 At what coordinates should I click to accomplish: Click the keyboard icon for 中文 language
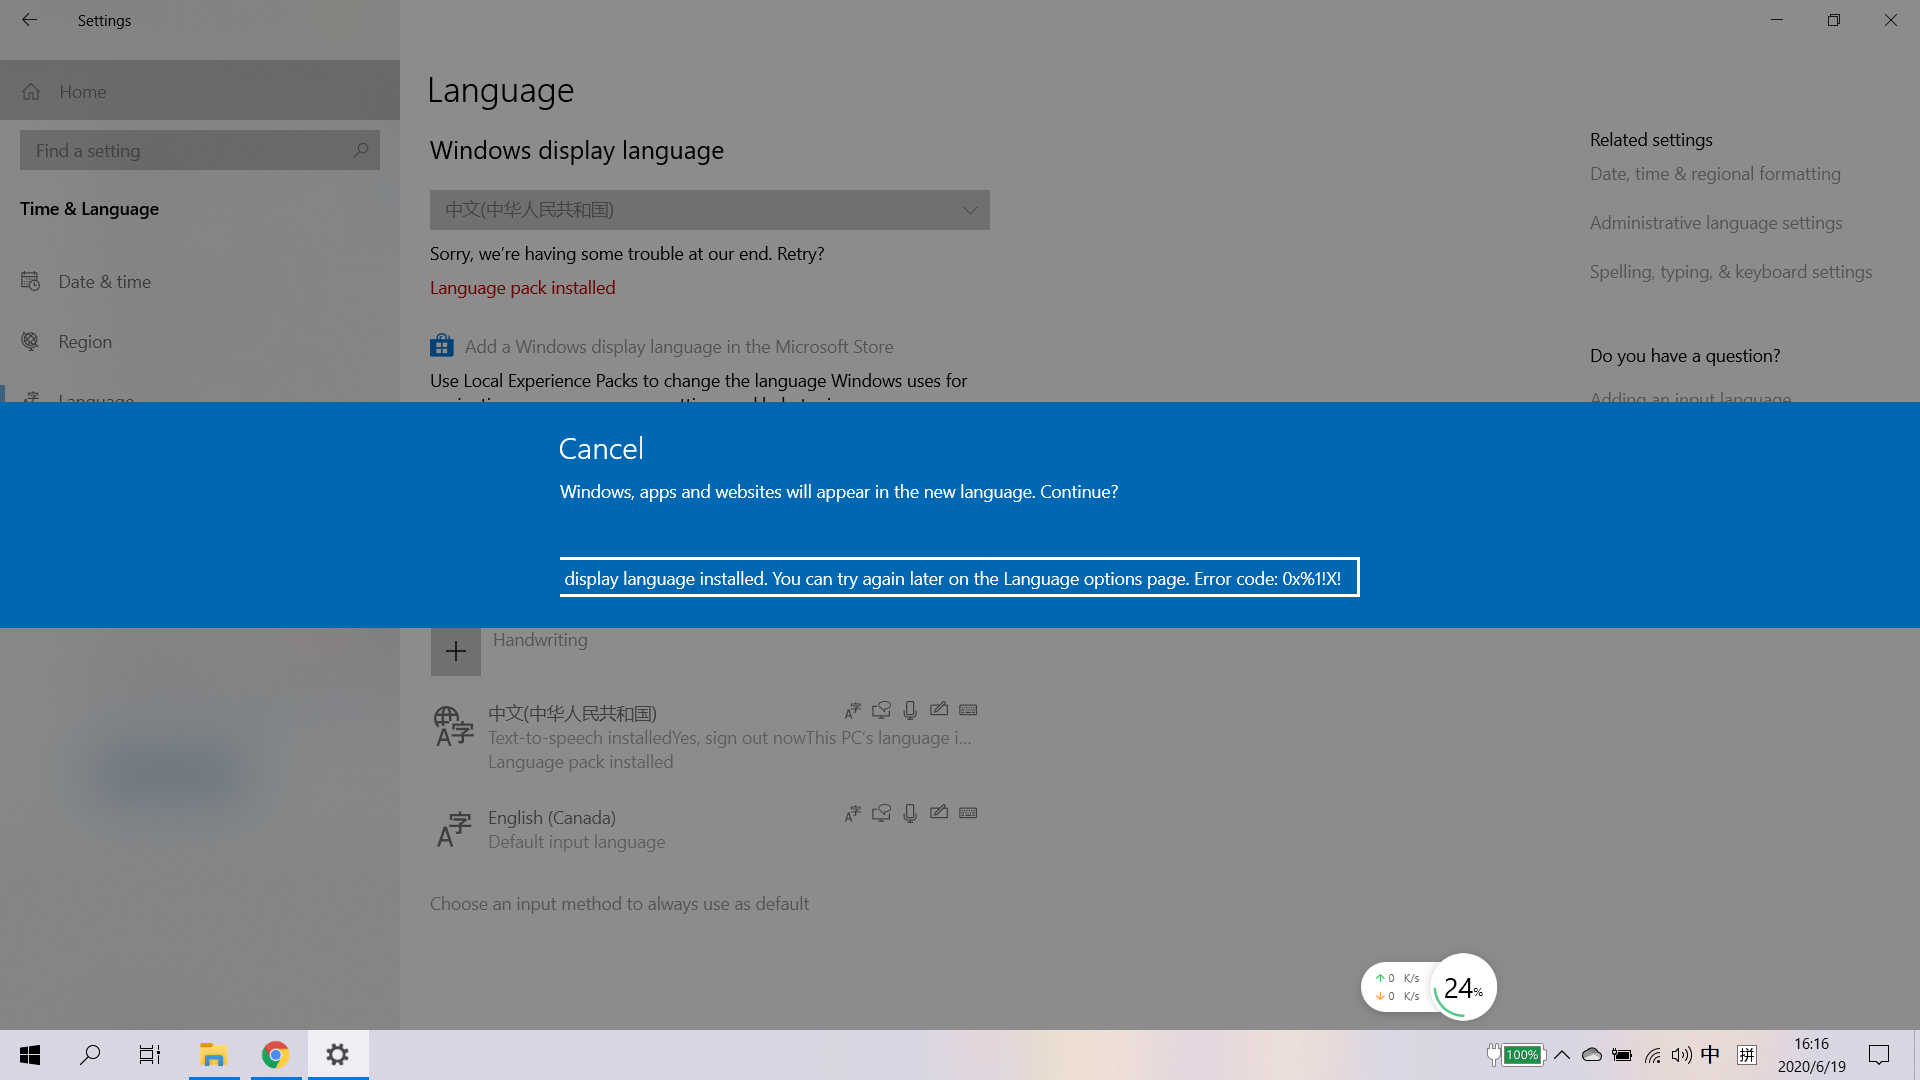click(968, 710)
